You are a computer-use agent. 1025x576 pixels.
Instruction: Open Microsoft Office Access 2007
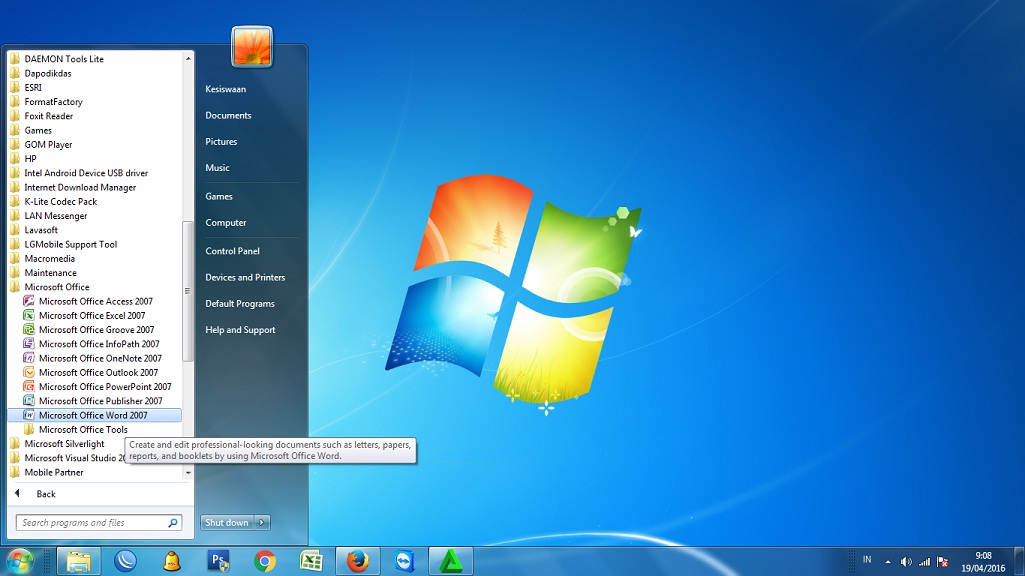click(95, 301)
